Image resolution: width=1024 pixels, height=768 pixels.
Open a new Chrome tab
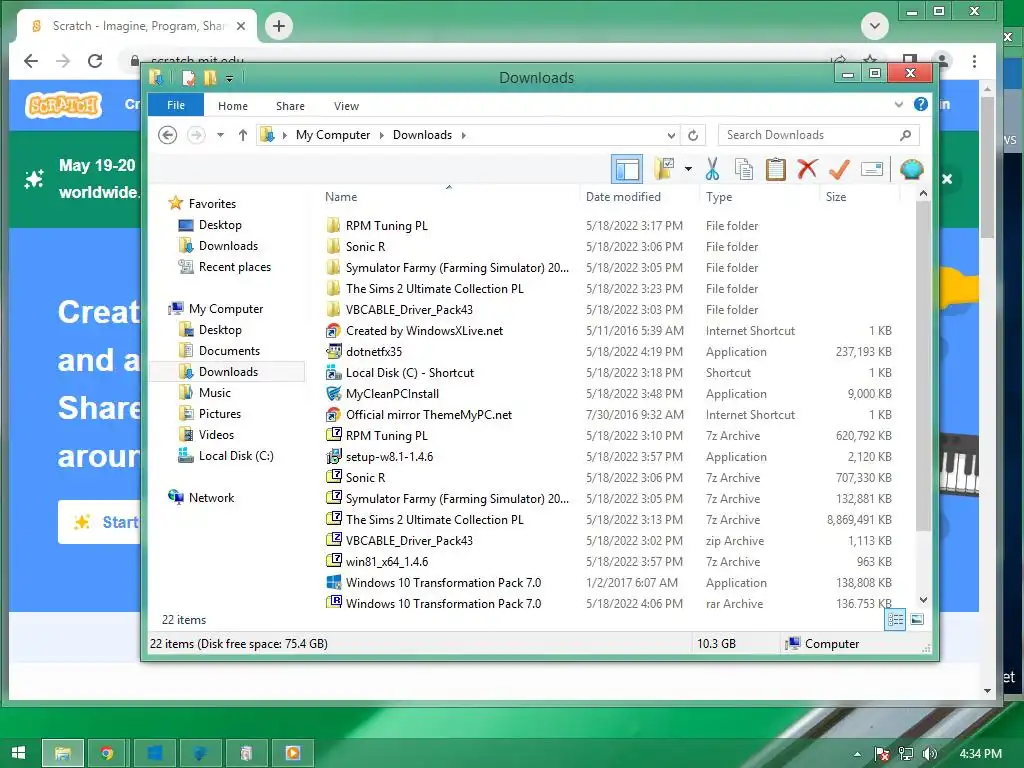(x=279, y=26)
